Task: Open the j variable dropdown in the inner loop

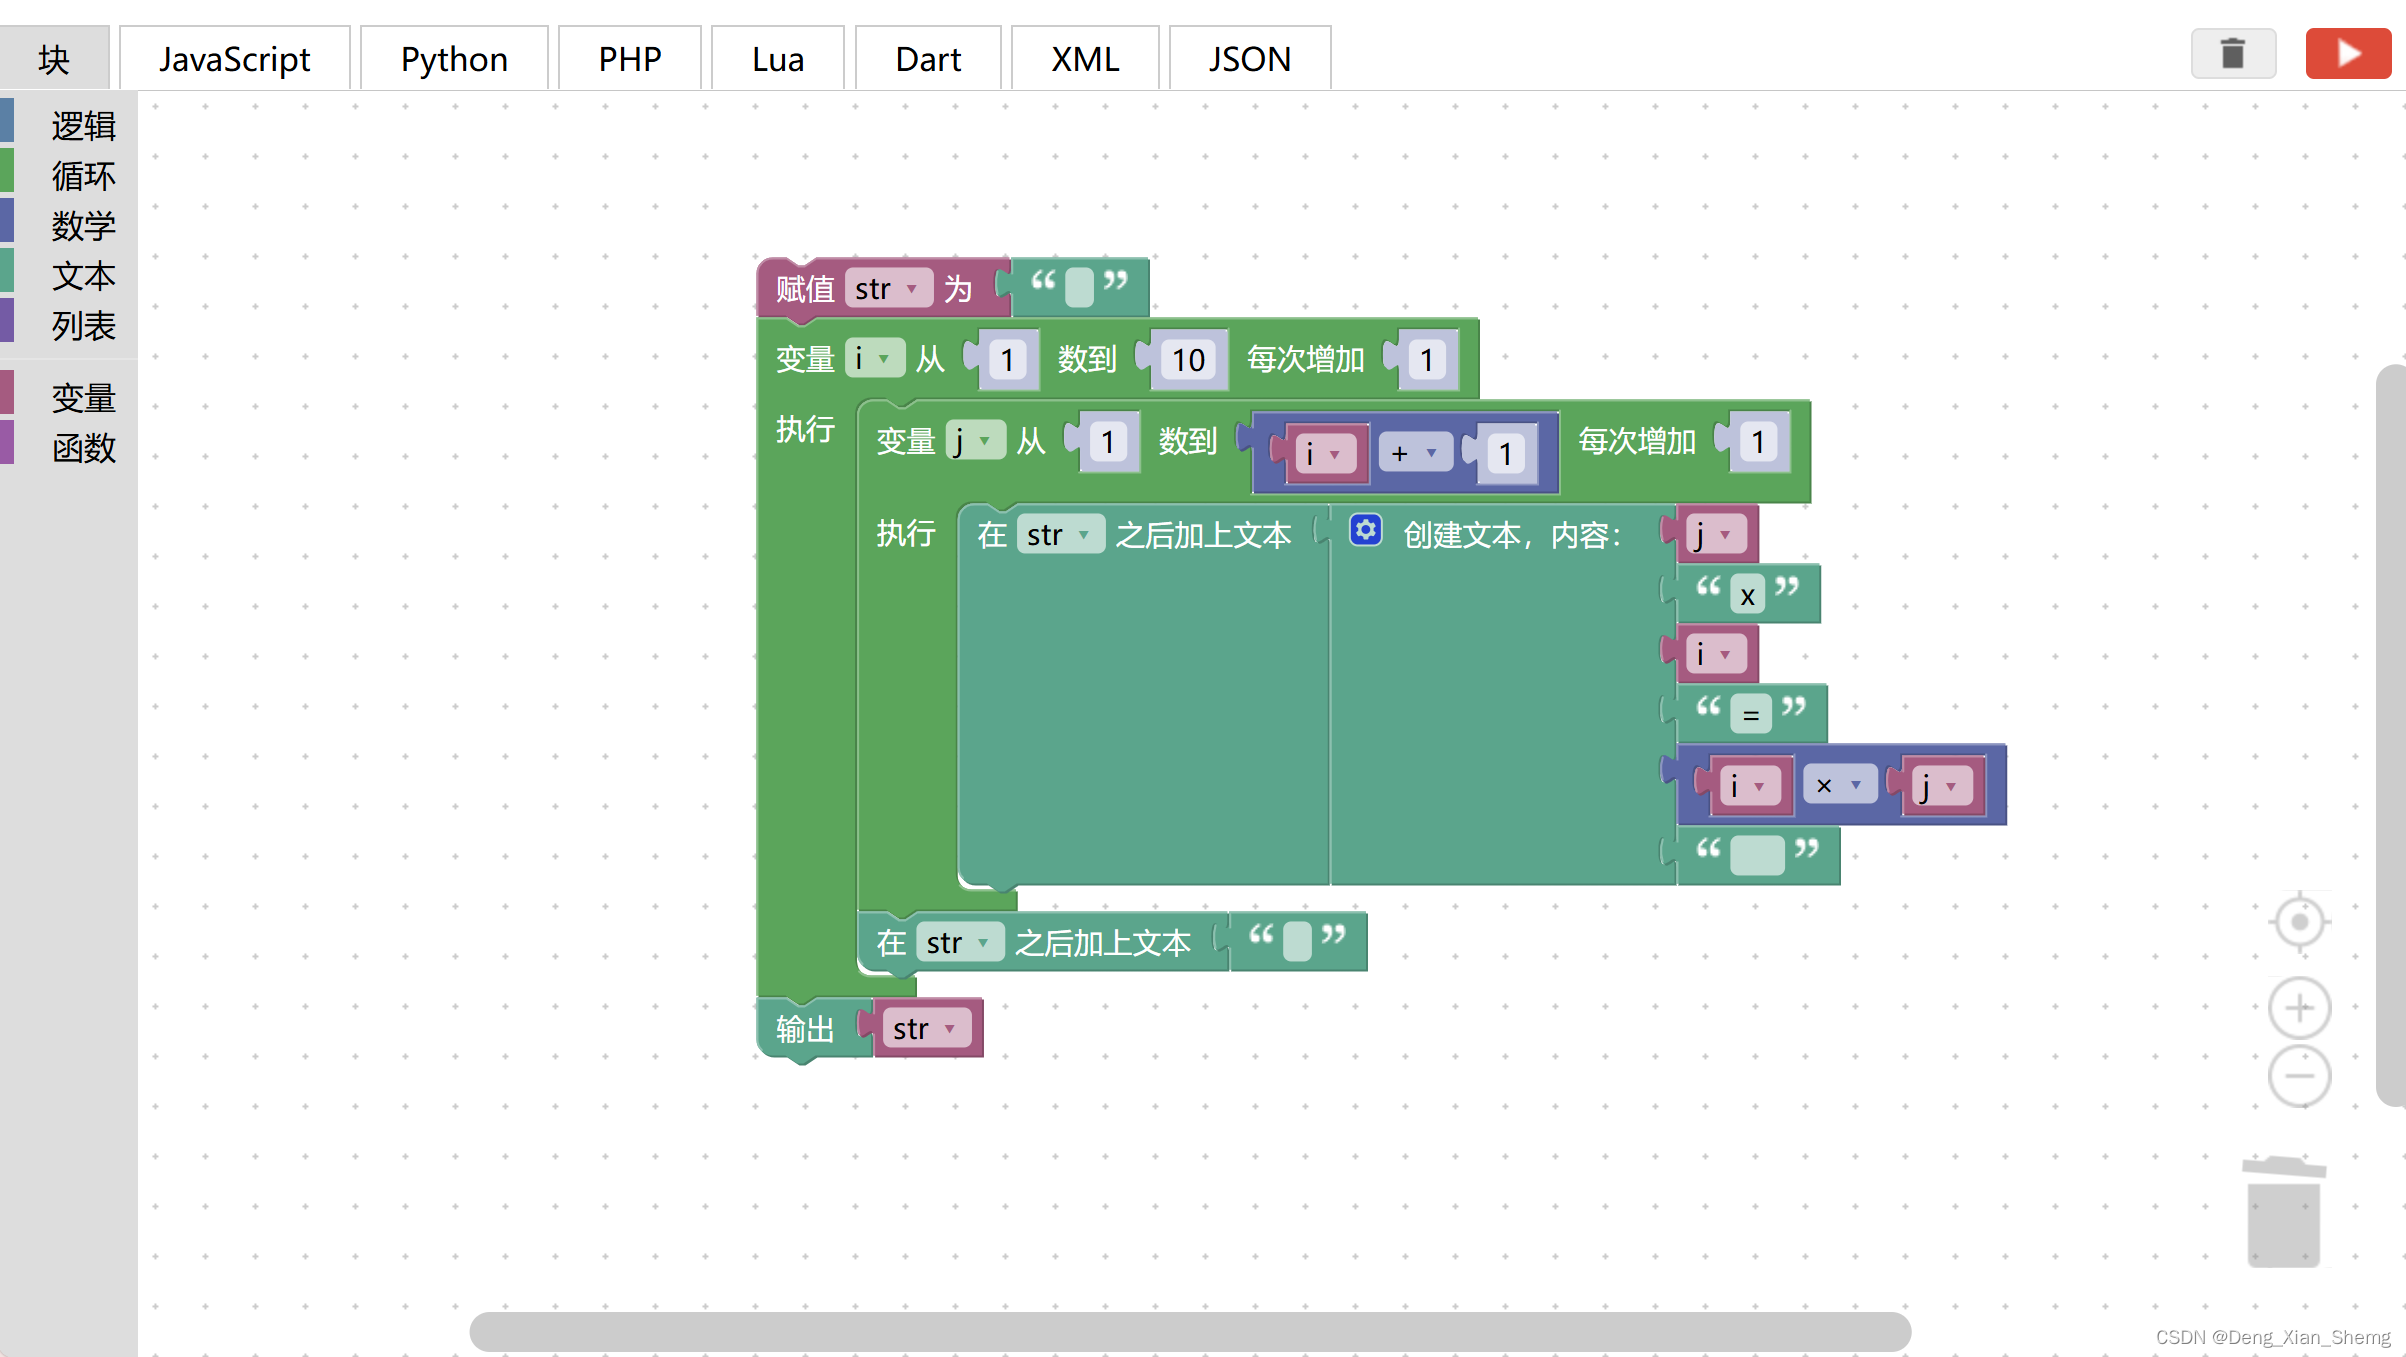Action: point(974,440)
